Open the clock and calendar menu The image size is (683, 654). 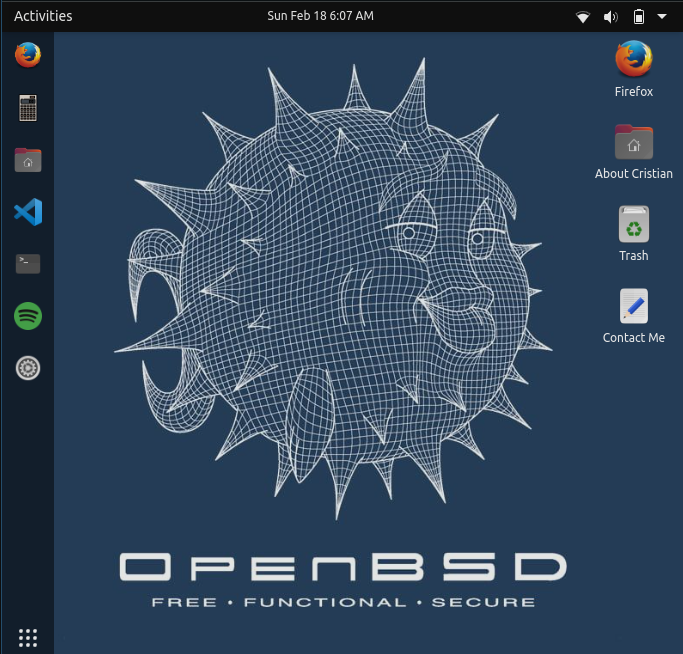pyautogui.click(x=320, y=16)
